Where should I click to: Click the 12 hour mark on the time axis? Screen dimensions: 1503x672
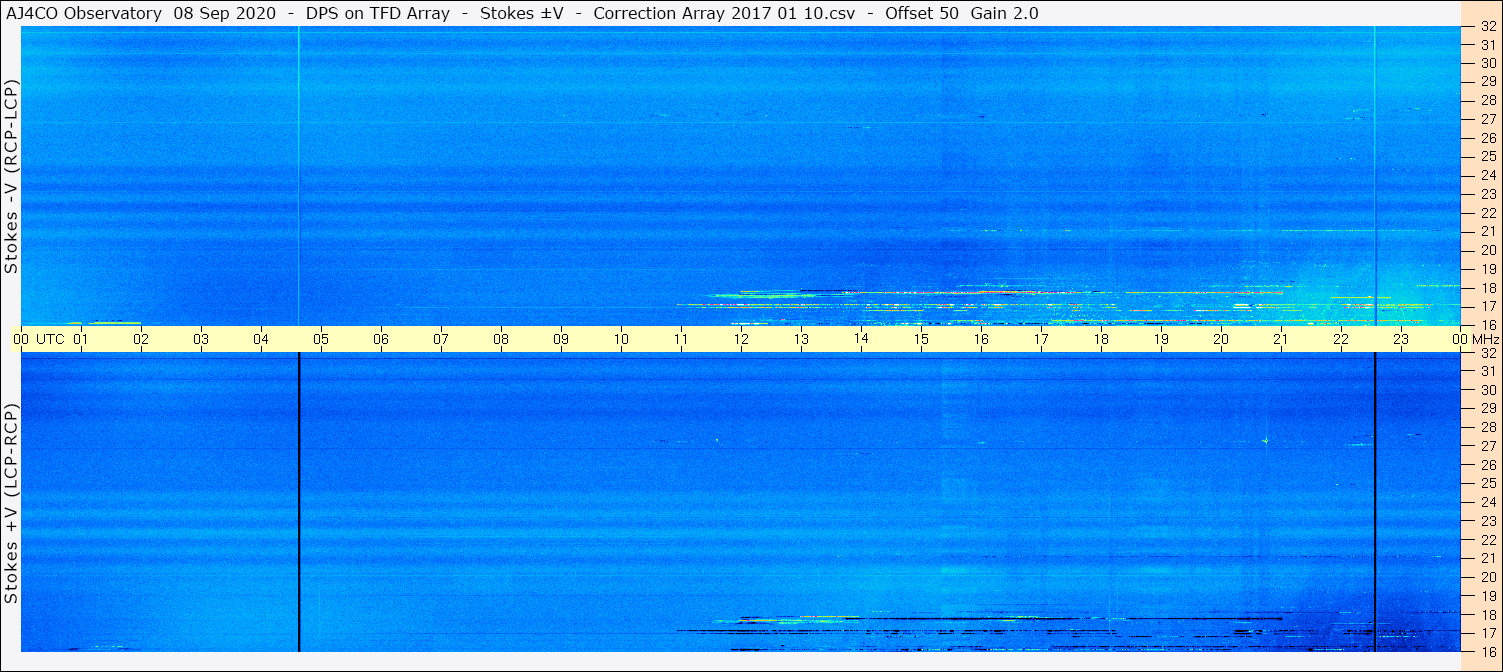click(741, 339)
